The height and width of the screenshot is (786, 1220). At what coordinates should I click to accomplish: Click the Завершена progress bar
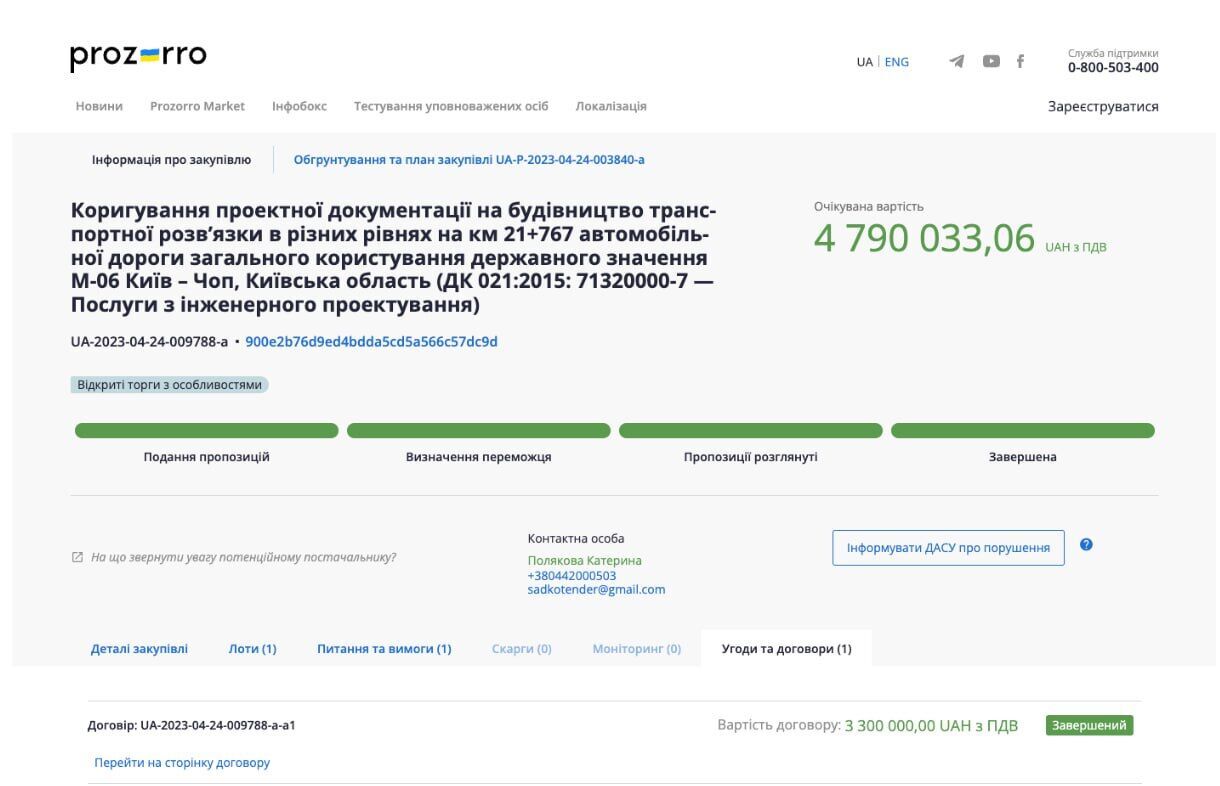coord(1023,431)
